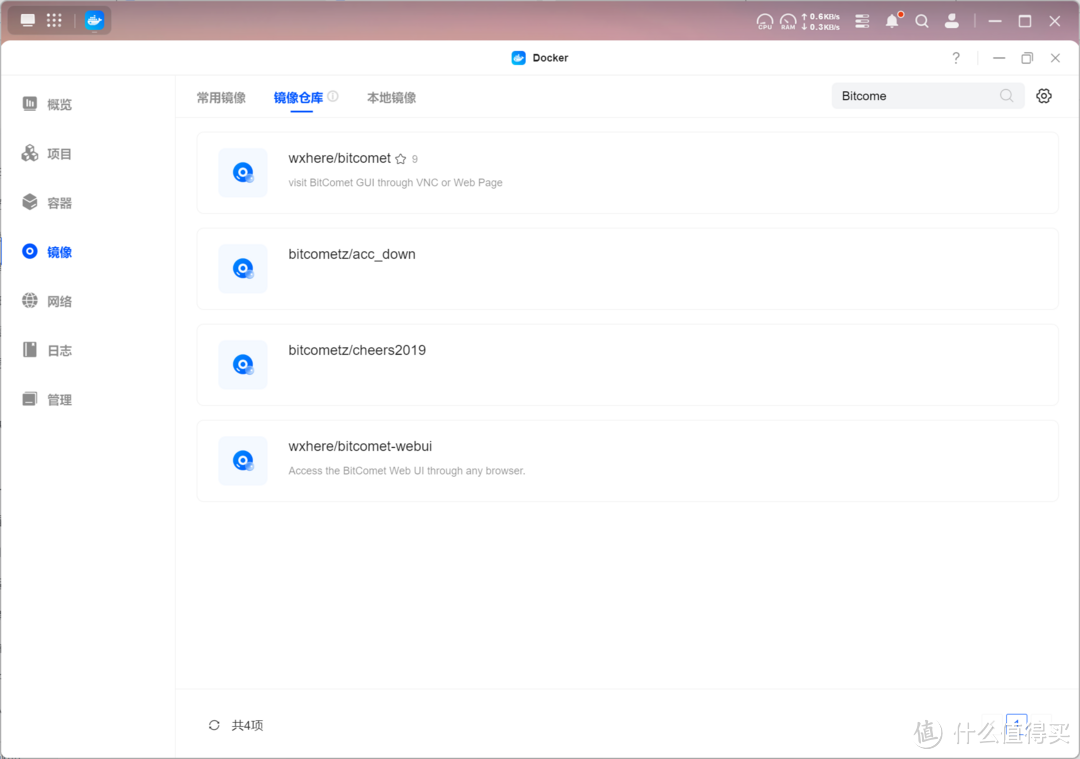Screen dimensions: 1080x759
Task: Open the notification bell in the top bar
Action: click(x=891, y=20)
